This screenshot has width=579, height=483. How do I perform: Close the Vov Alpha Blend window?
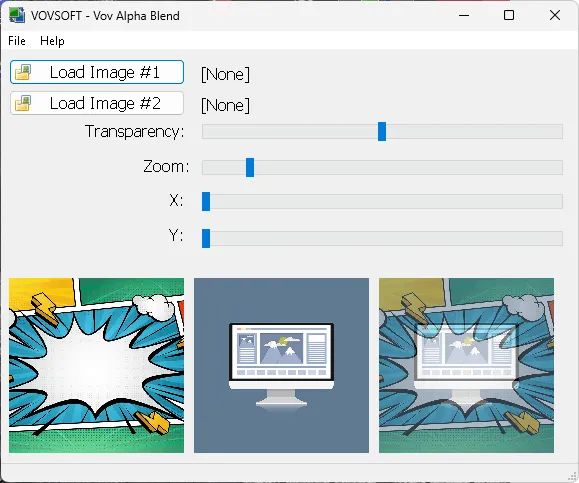555,16
